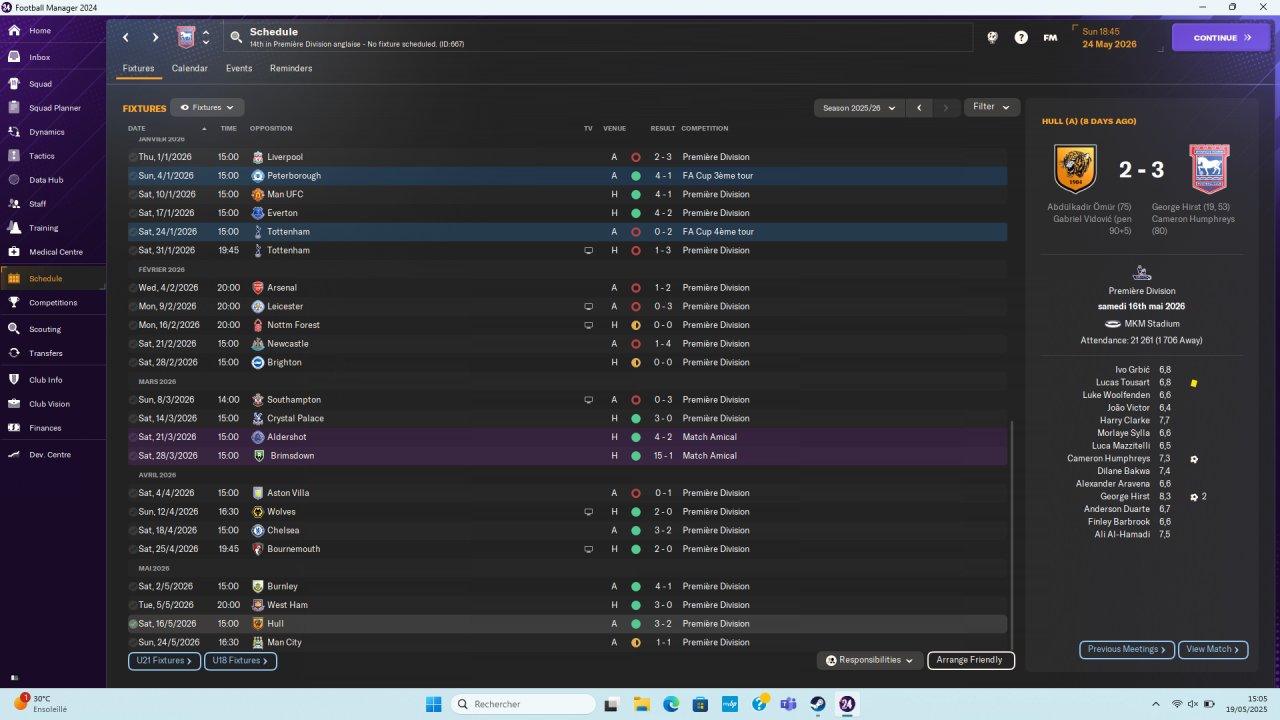
Task: Launch Steam from the taskbar
Action: (818, 704)
